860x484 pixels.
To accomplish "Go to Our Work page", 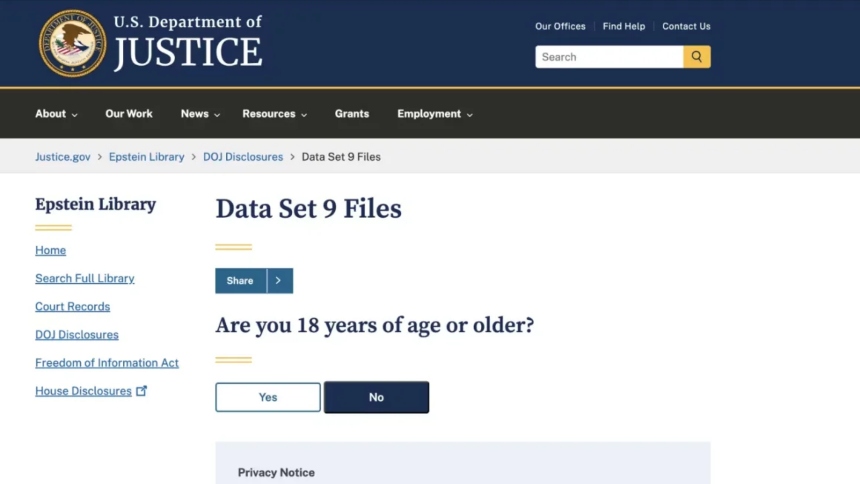I will 129,114.
